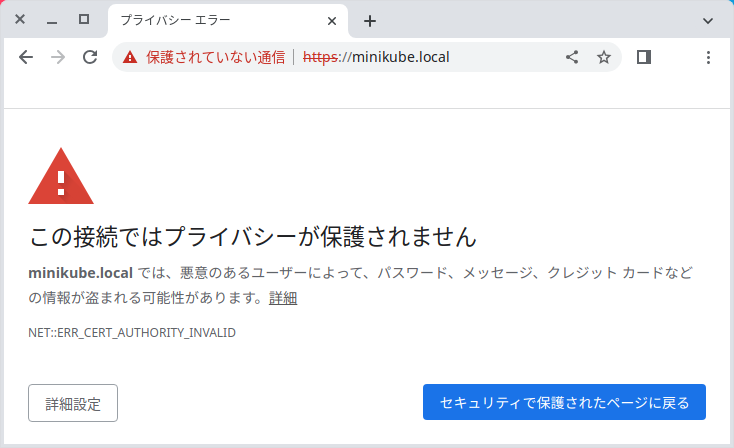
Task: Share this page via the share icon
Action: point(572,57)
